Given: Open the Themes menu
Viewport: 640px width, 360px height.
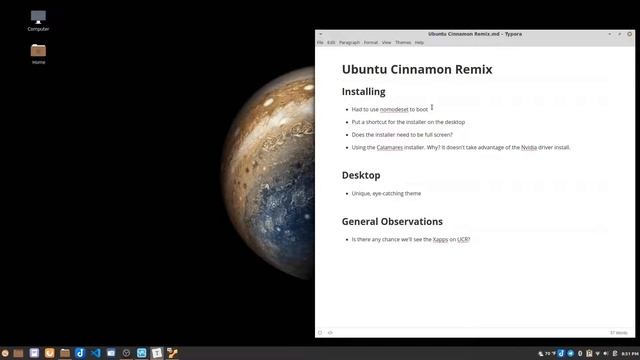Looking at the screenshot, I should click(x=403, y=42).
